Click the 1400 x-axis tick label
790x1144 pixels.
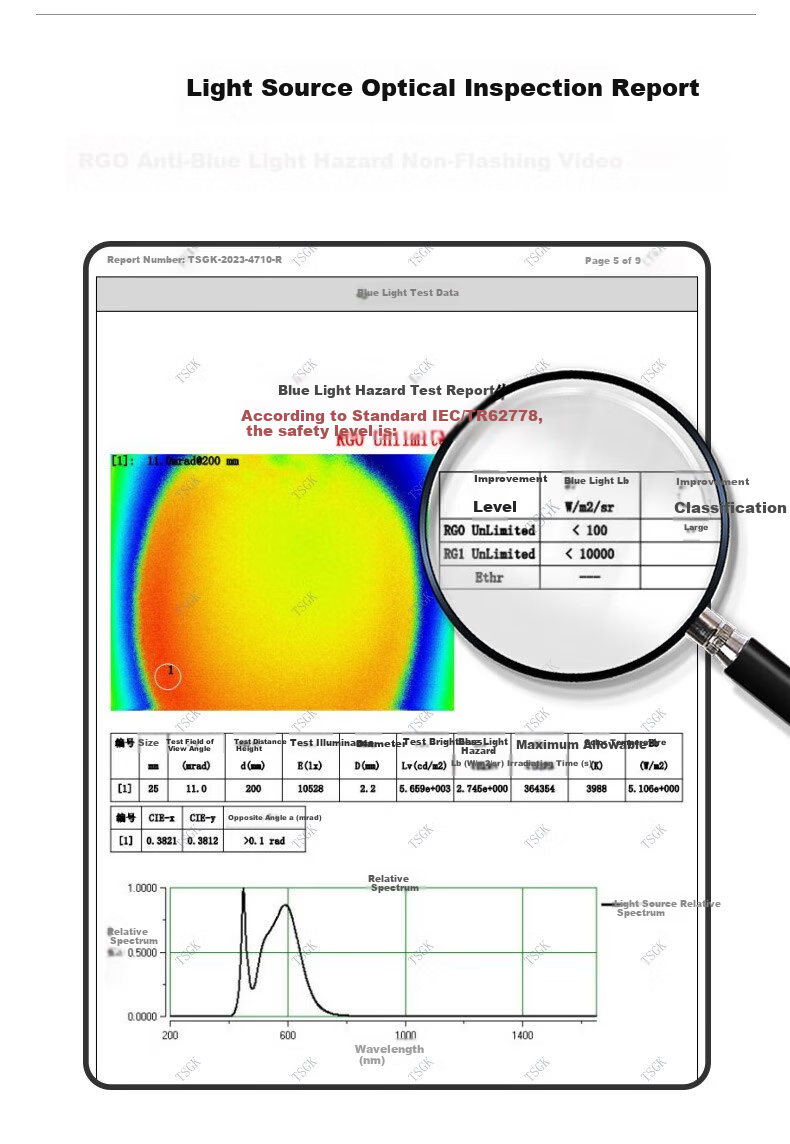pos(522,1035)
